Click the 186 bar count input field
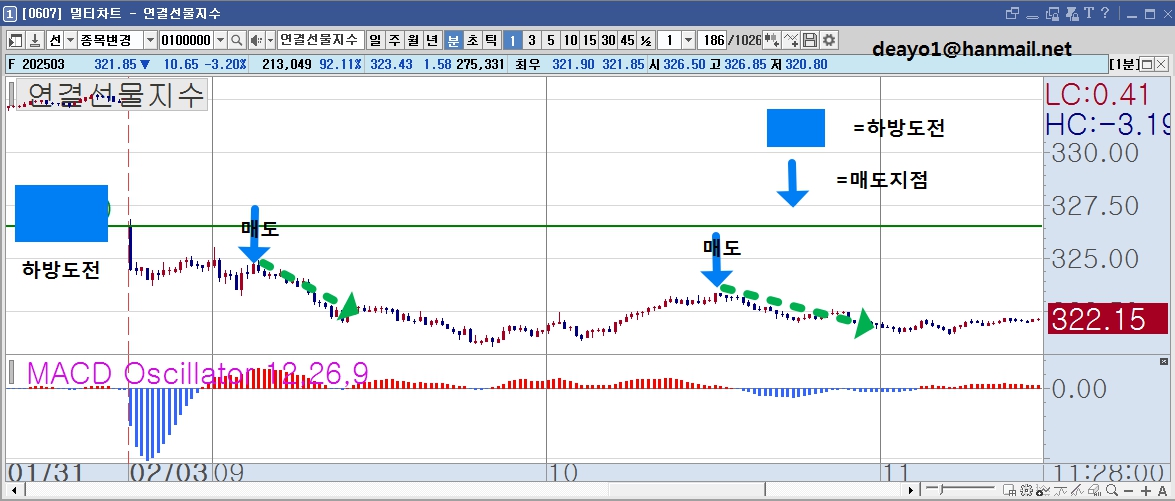This screenshot has height=501, width=1175. pyautogui.click(x=710, y=40)
